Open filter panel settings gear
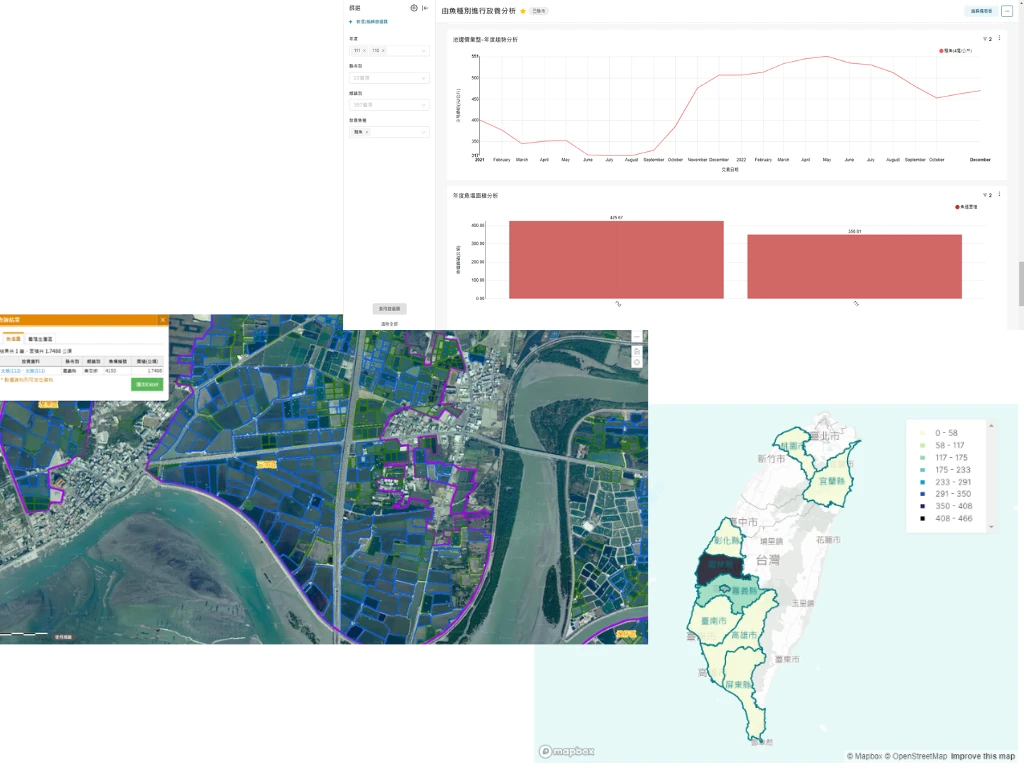 point(414,8)
